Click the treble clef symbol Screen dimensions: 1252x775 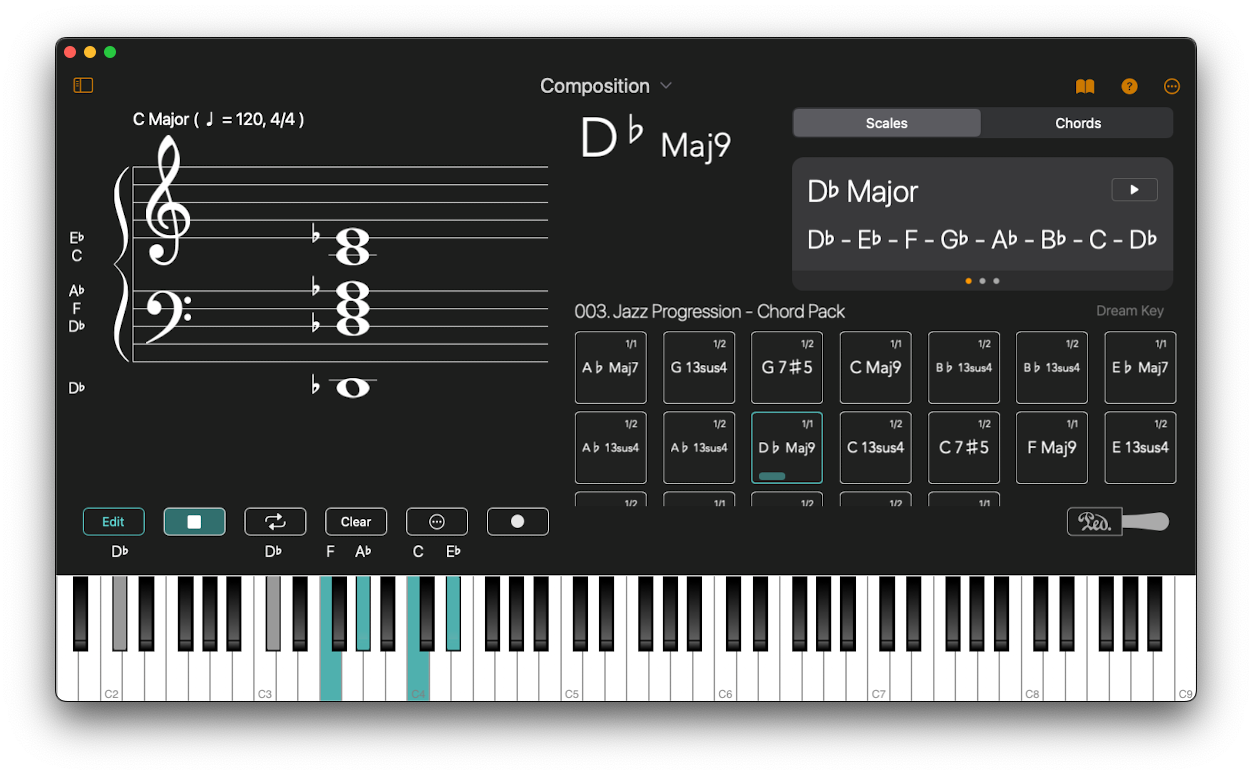click(166, 200)
